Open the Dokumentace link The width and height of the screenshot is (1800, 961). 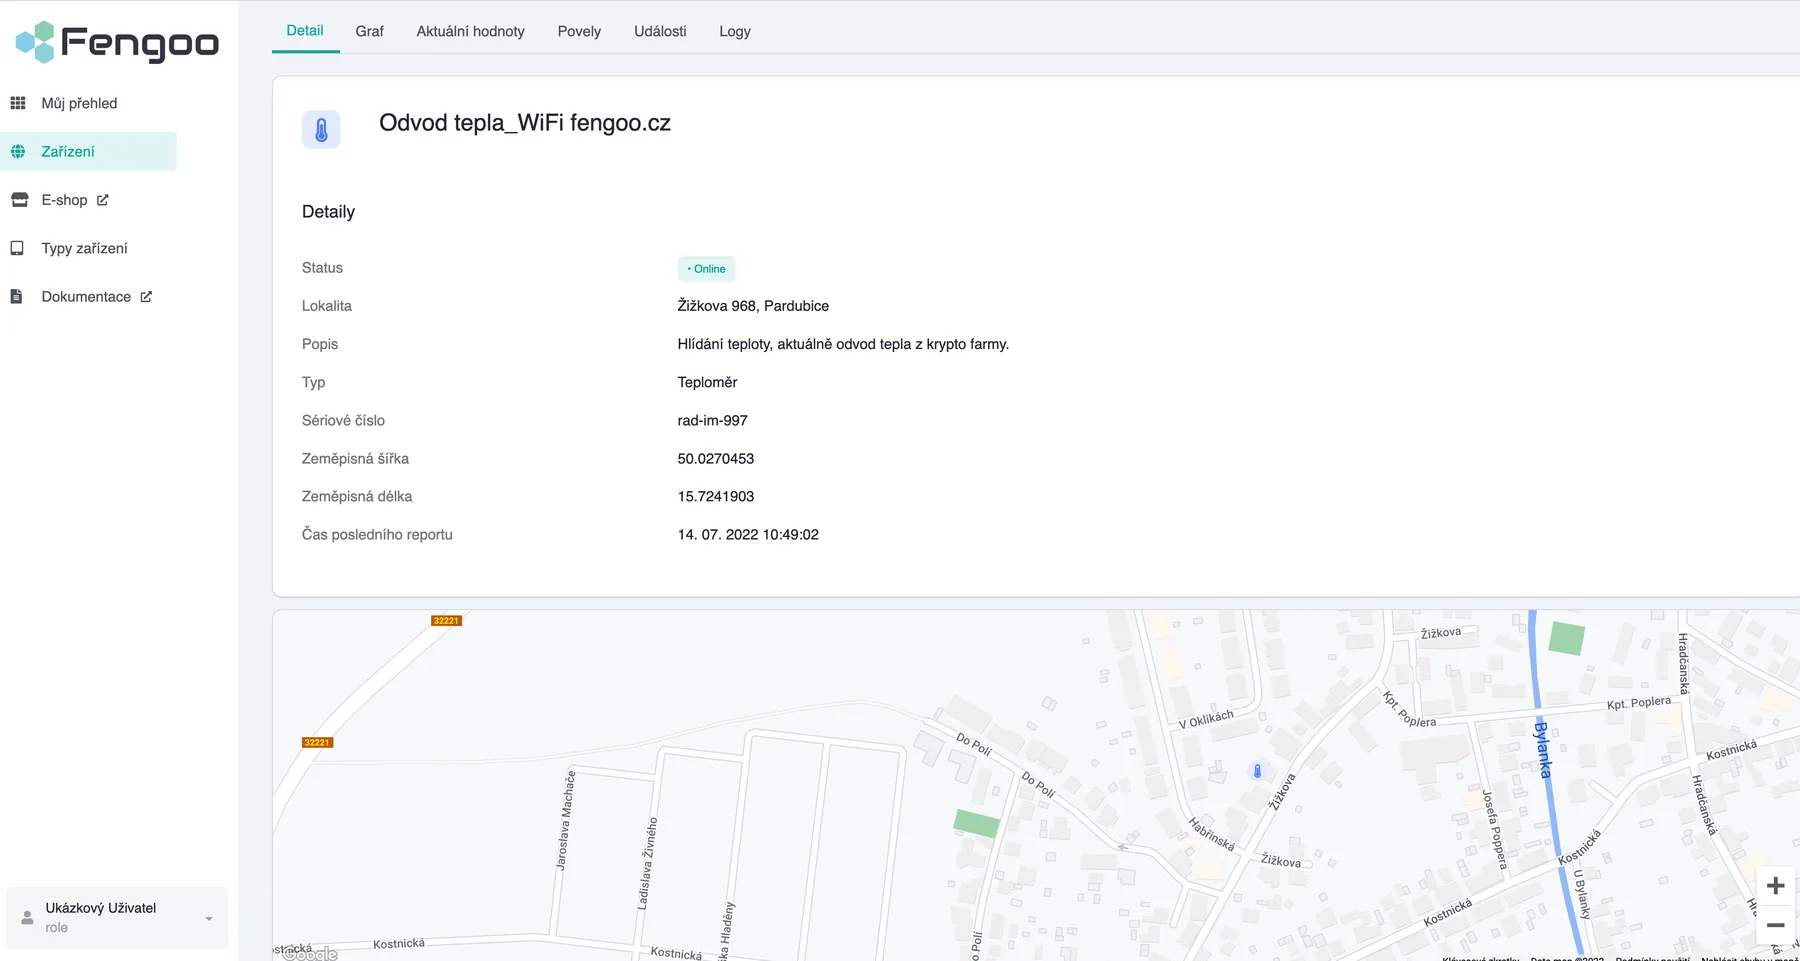point(88,296)
